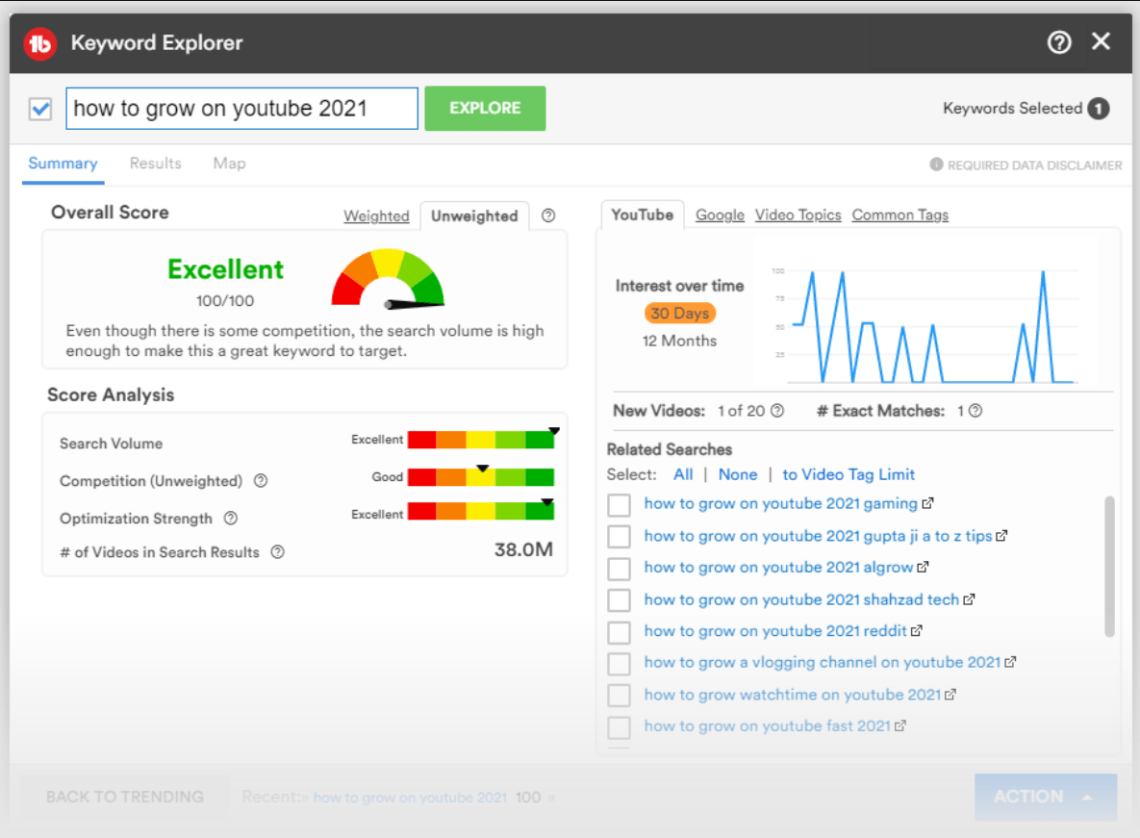Toggle the keyword selection checkbox beside the search field

pyautogui.click(x=39, y=108)
